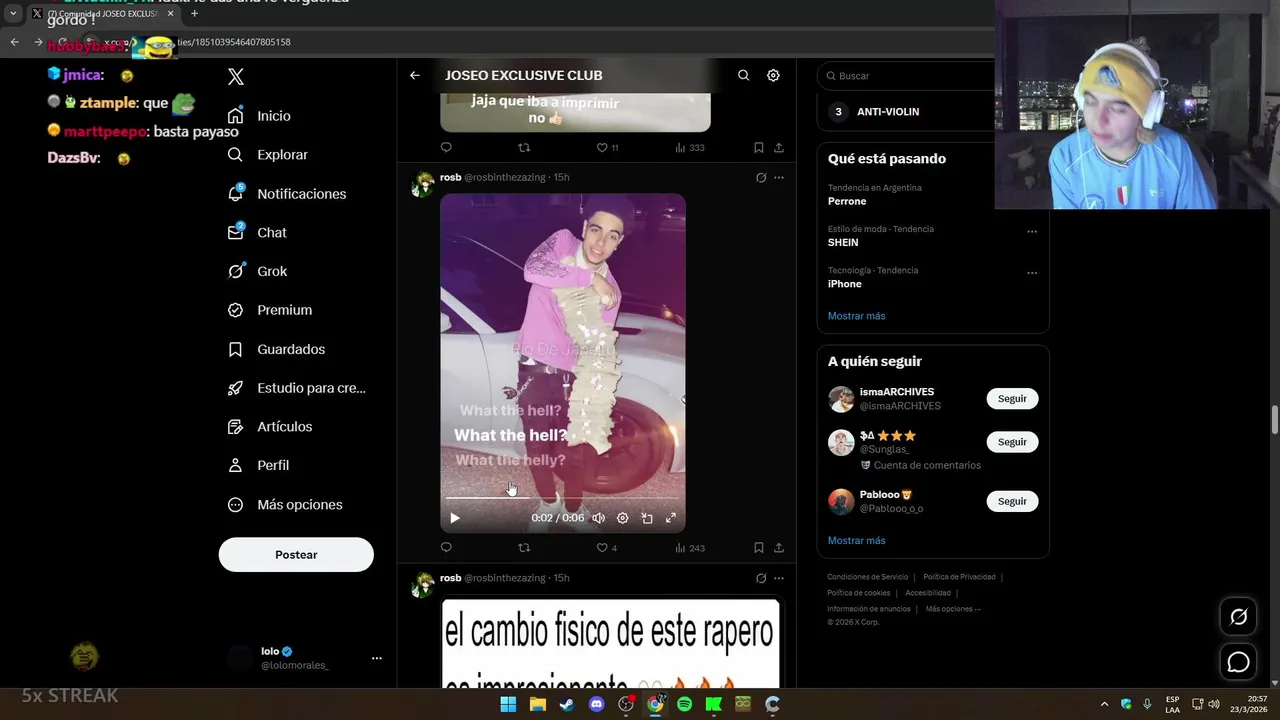Open more options for iPhone trend
The image size is (1280, 720).
pos(1032,272)
